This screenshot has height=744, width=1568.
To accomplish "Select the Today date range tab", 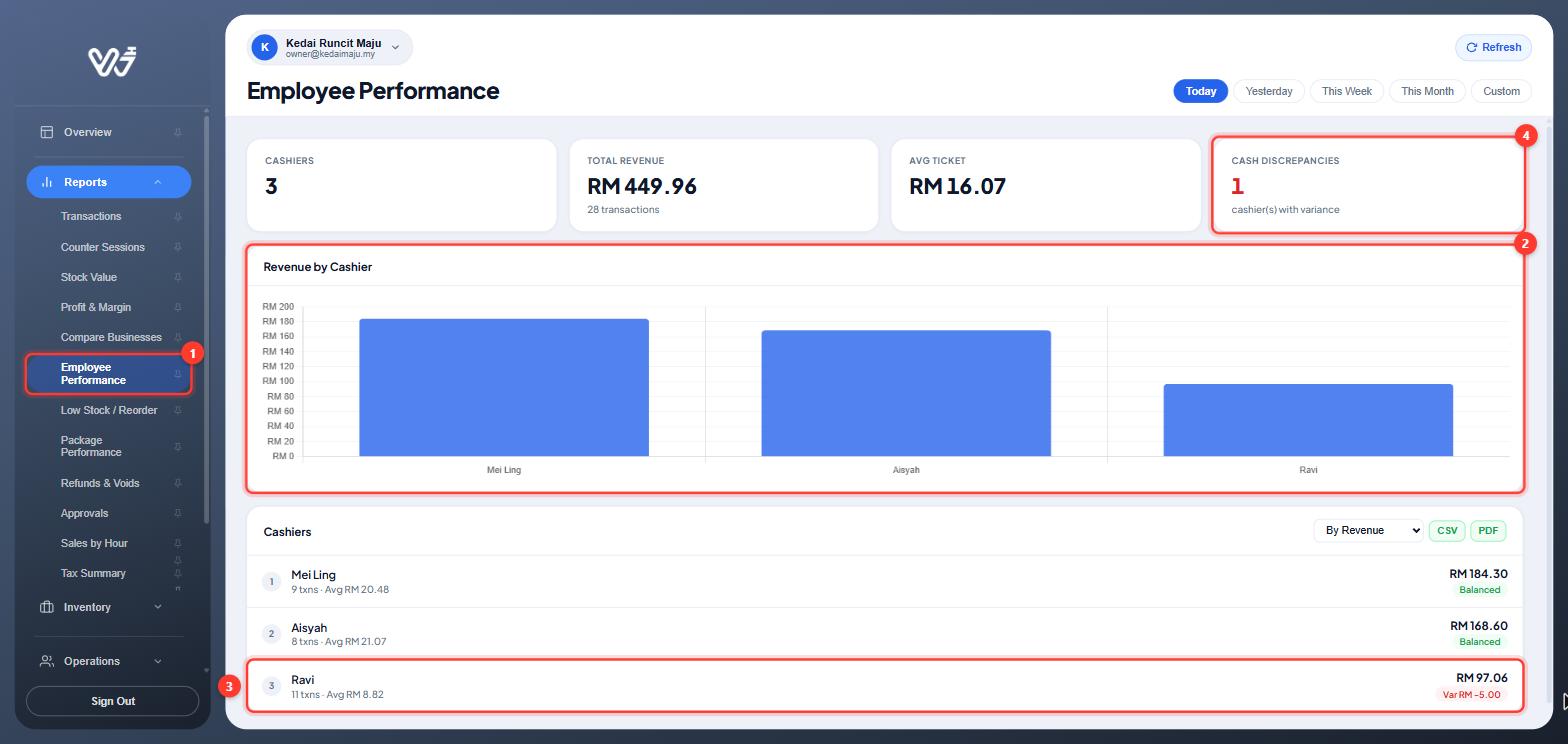I will [x=1201, y=91].
